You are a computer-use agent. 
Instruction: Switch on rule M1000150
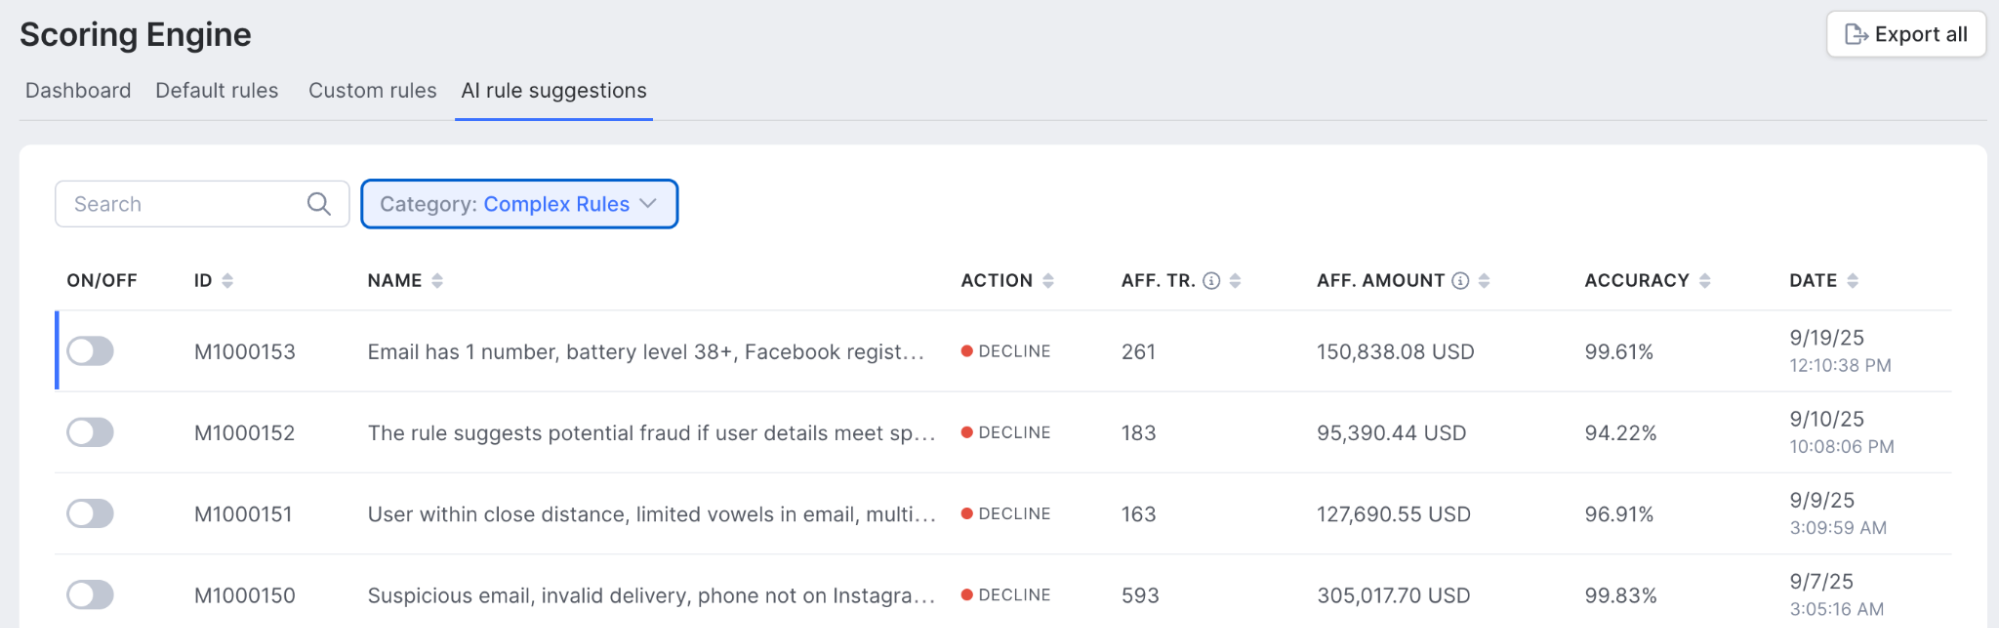pos(90,595)
